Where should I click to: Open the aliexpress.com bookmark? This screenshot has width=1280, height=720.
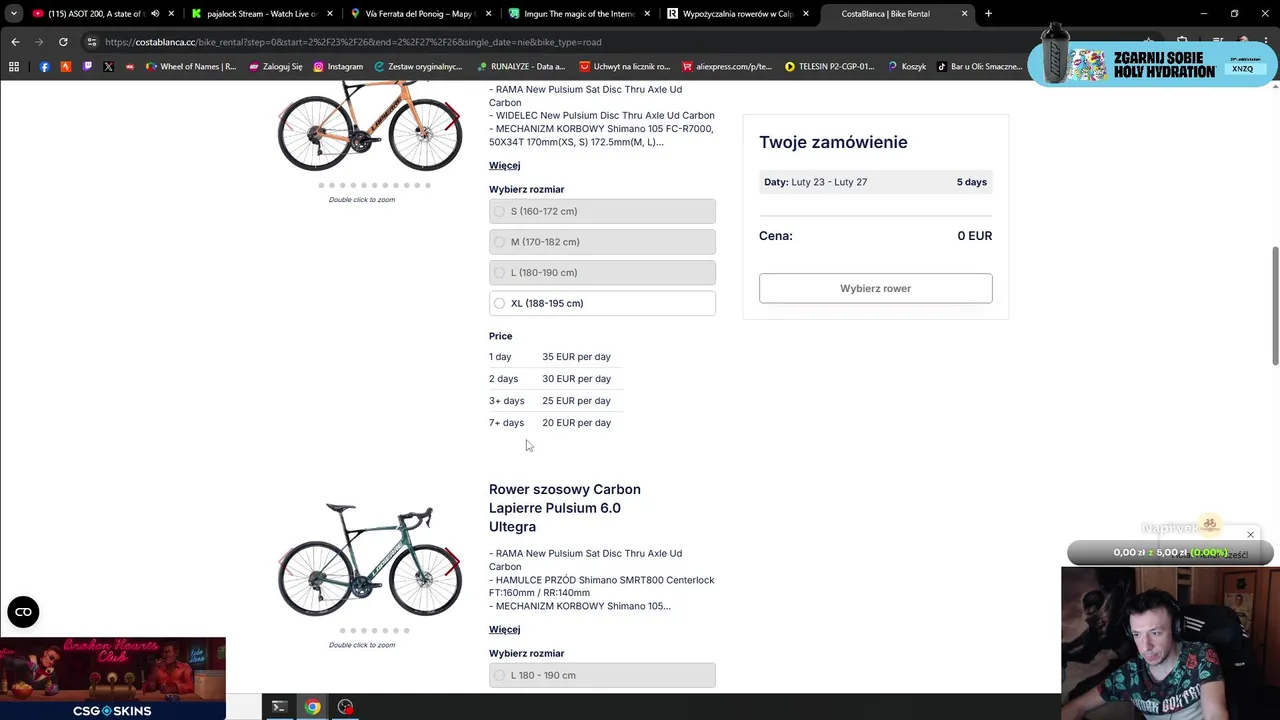coord(727,67)
